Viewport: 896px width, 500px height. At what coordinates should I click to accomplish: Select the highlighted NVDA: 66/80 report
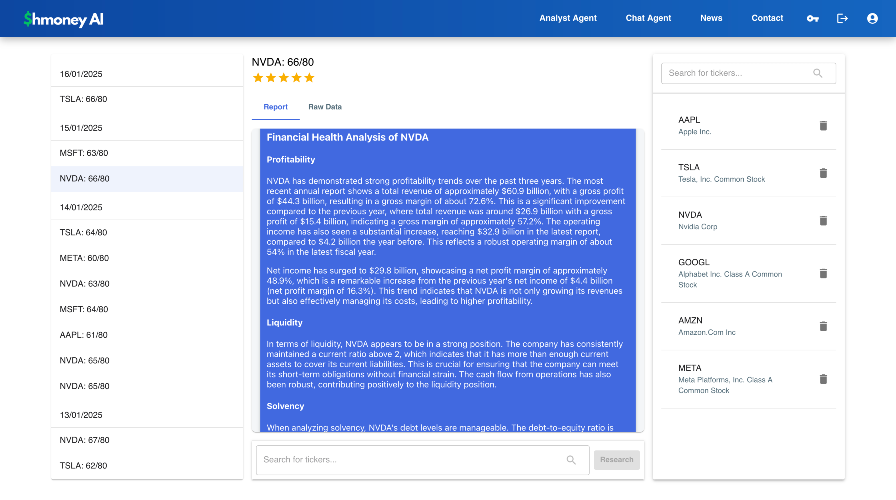click(x=147, y=179)
